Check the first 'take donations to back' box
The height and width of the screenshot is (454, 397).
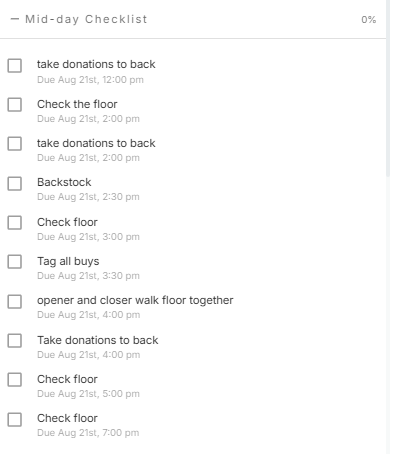(15, 65)
